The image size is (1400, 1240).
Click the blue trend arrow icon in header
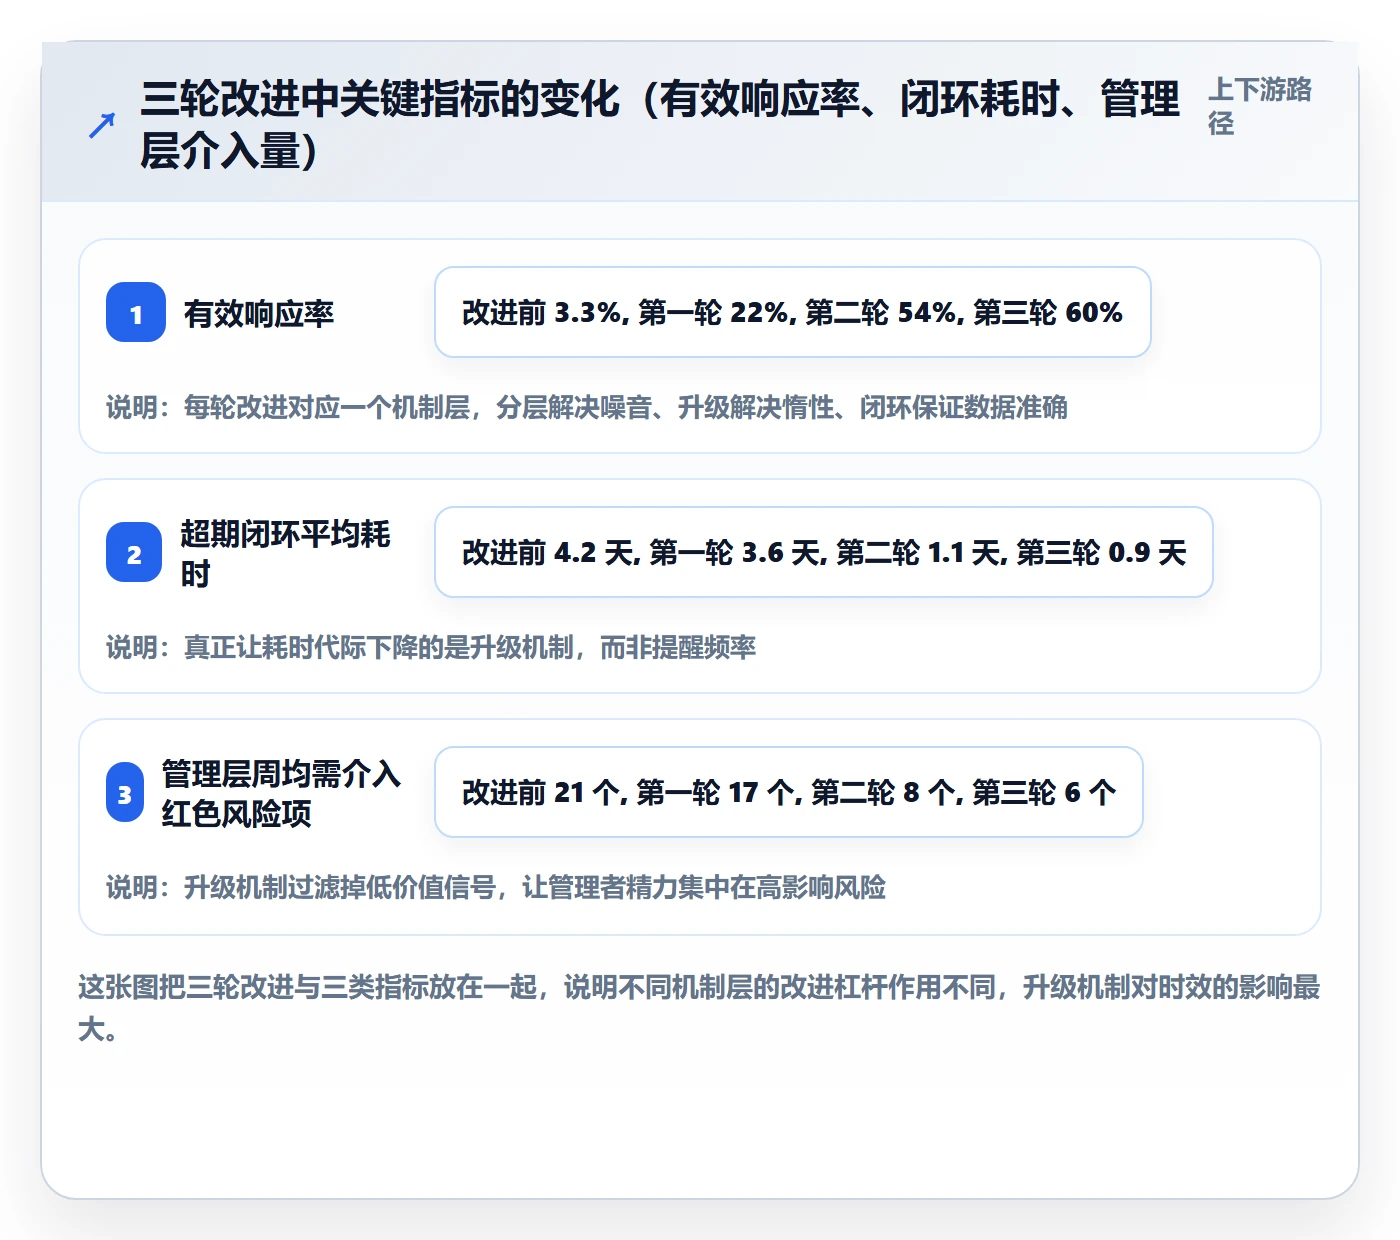pyautogui.click(x=102, y=126)
